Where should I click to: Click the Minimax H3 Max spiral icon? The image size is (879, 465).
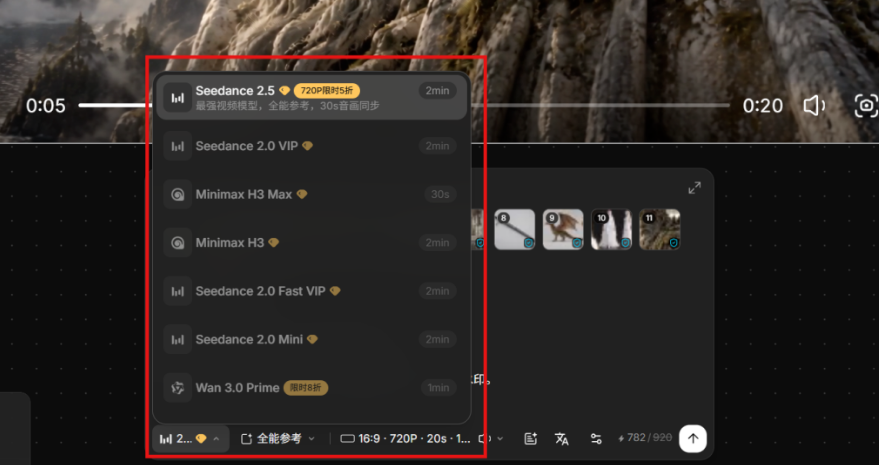point(178,195)
